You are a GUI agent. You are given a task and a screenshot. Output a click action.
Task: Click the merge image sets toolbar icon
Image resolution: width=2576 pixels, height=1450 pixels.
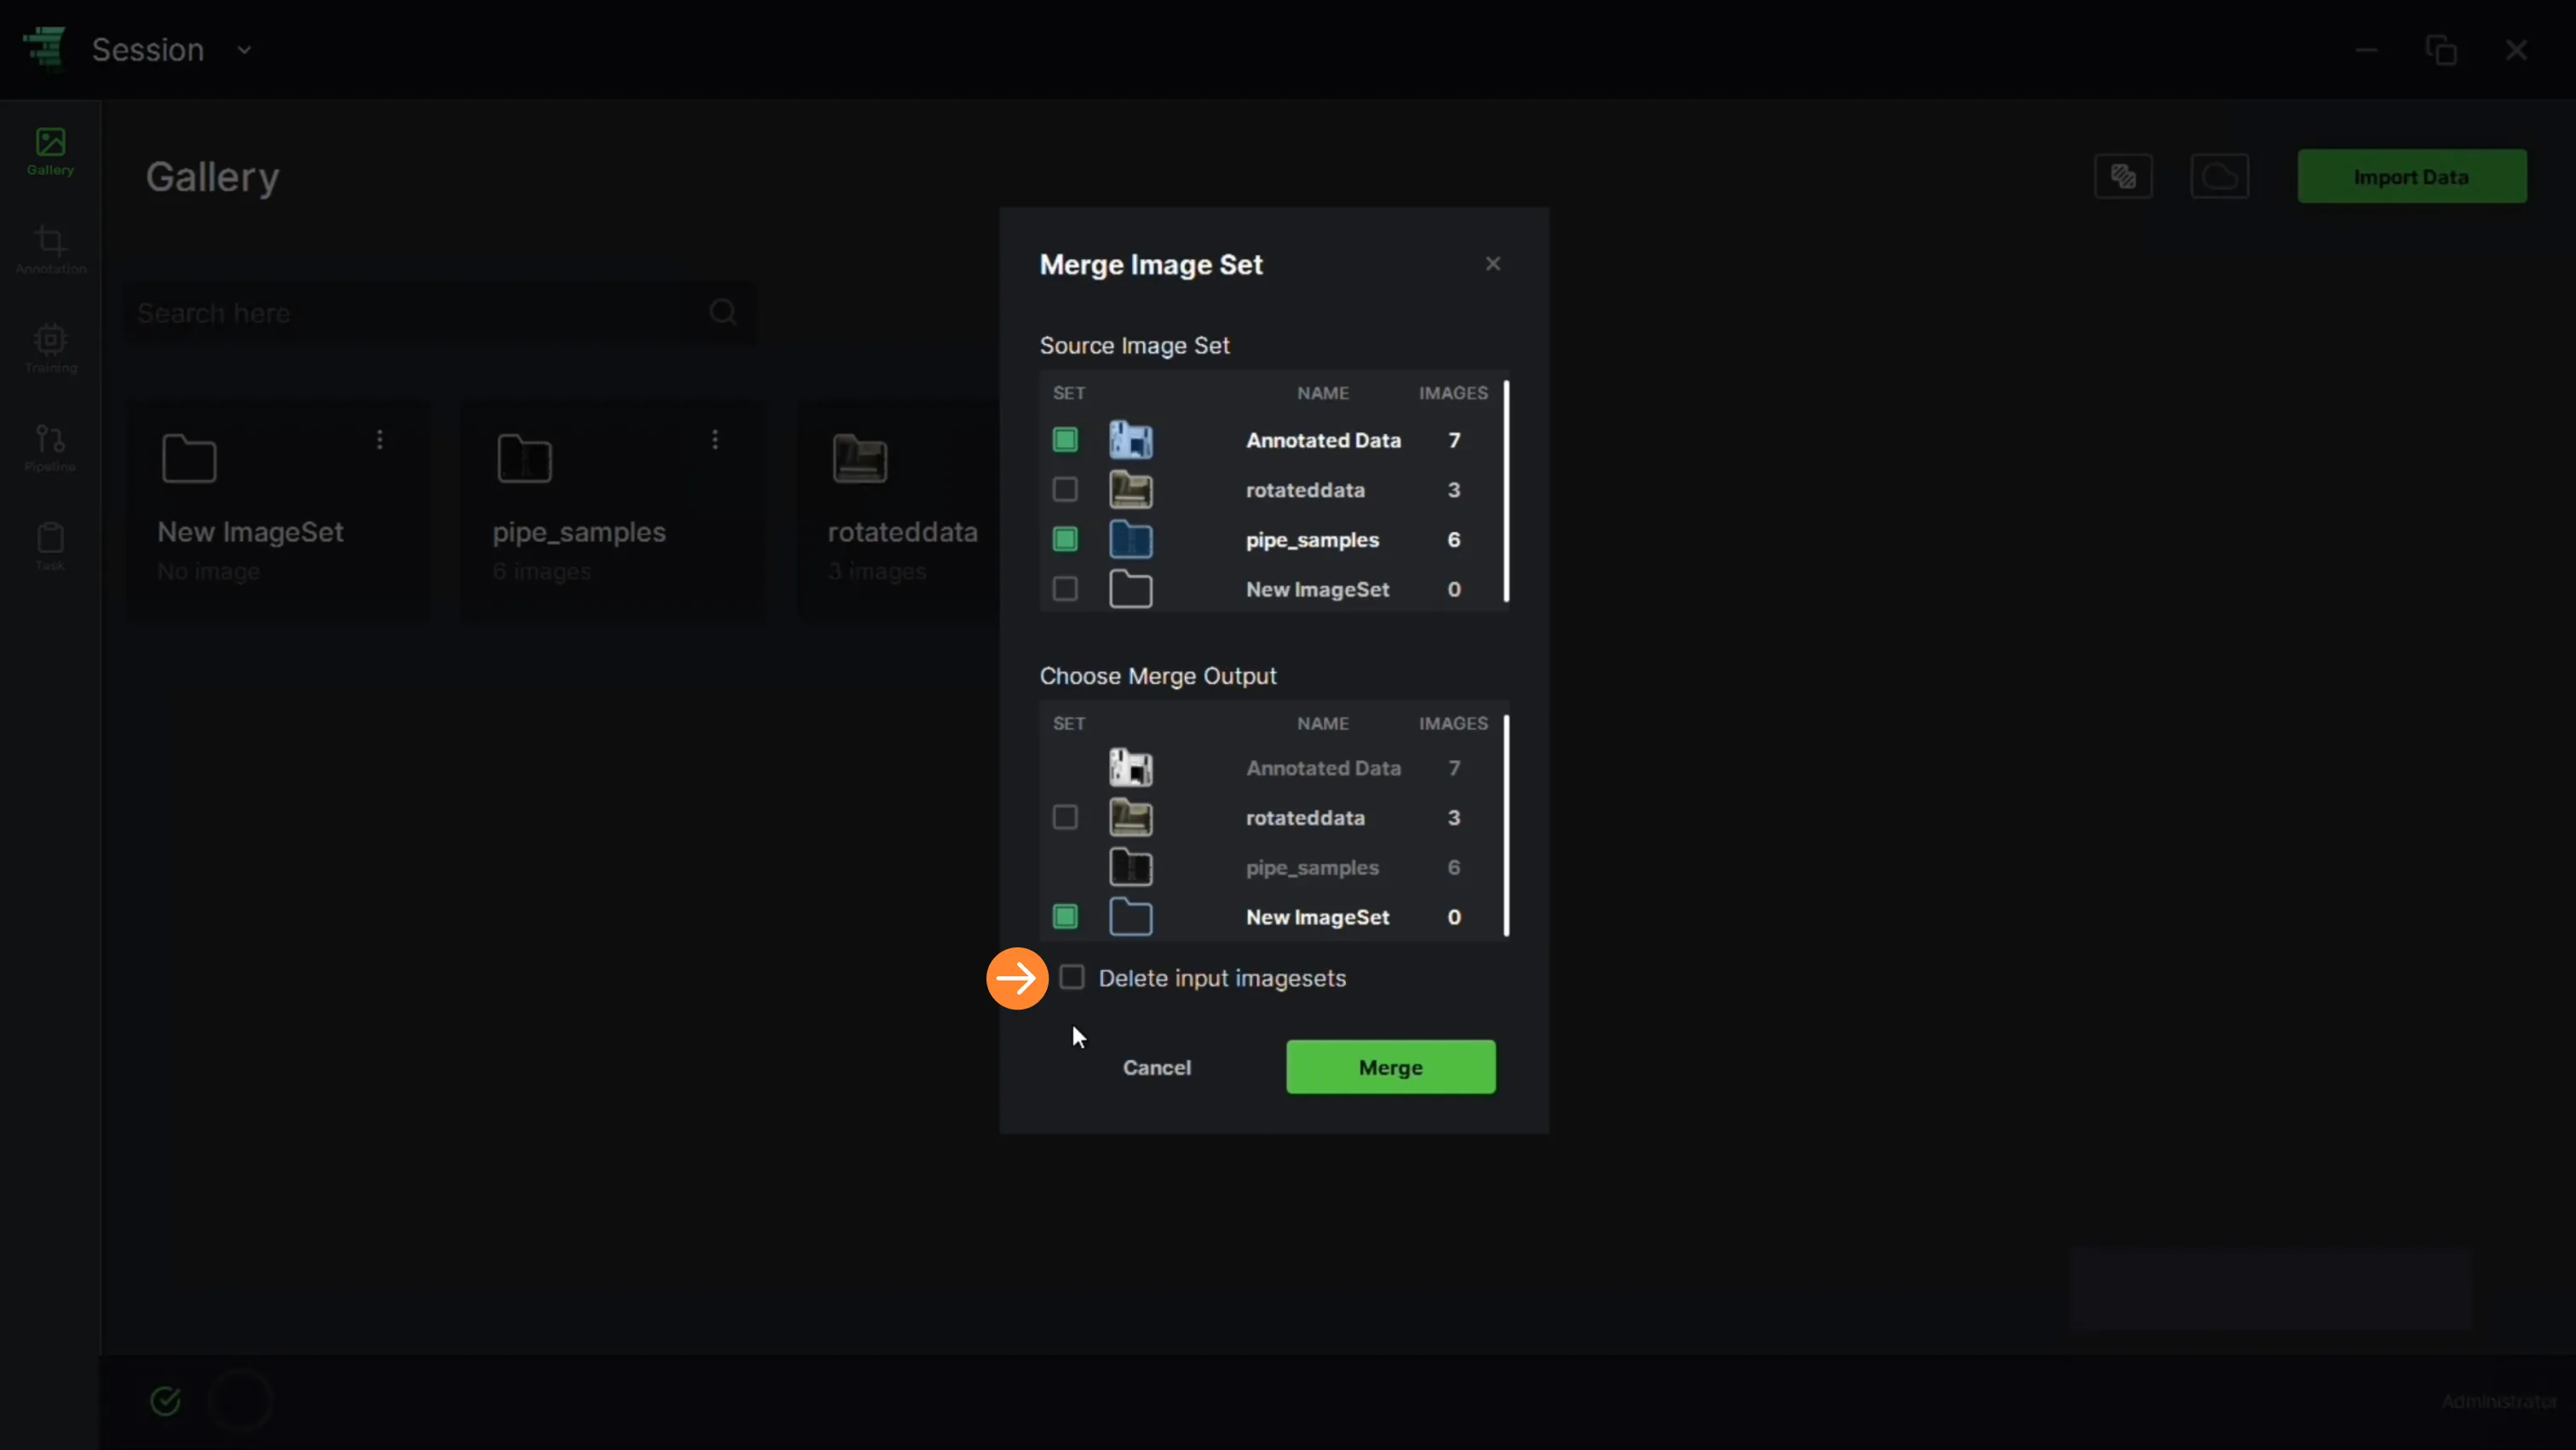point(2123,177)
